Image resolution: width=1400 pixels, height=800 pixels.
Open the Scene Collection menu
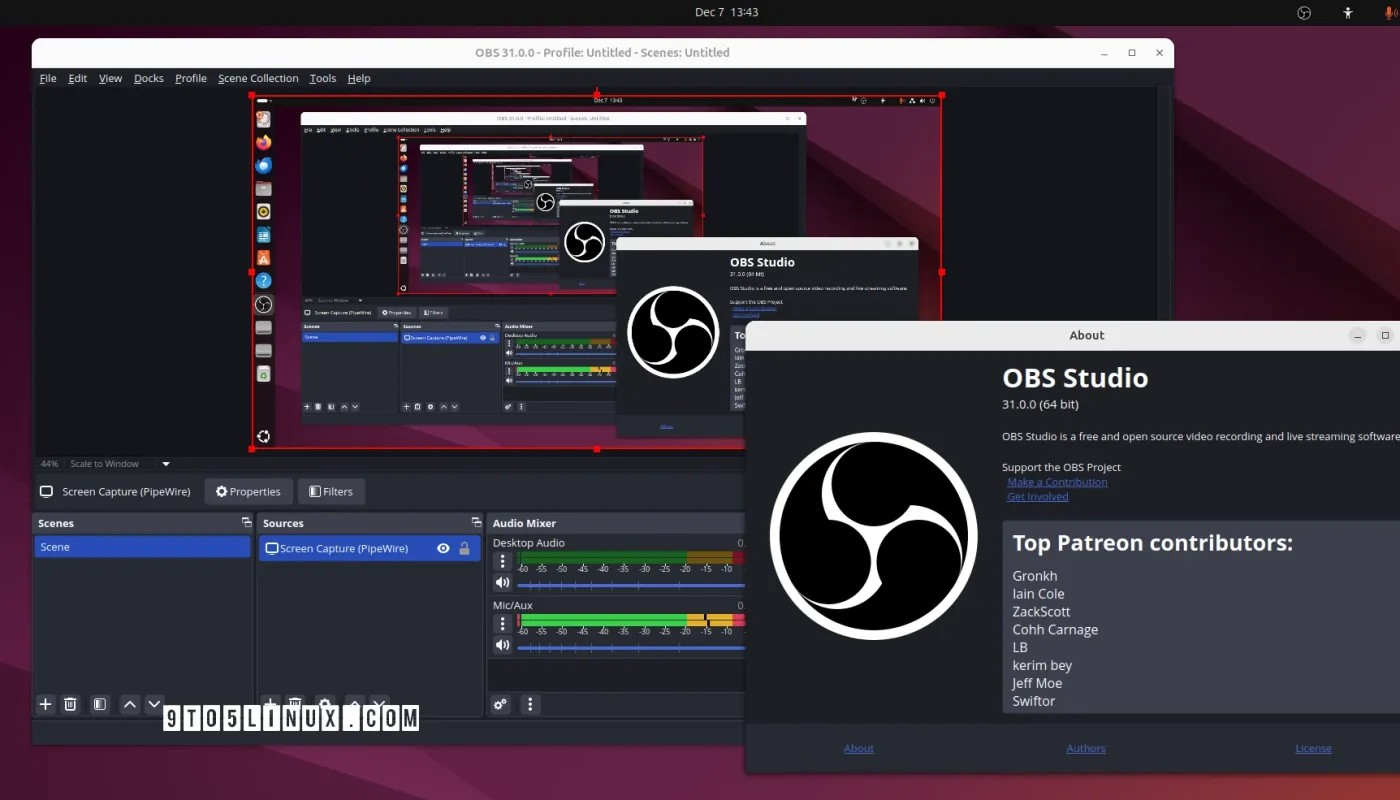[x=258, y=78]
